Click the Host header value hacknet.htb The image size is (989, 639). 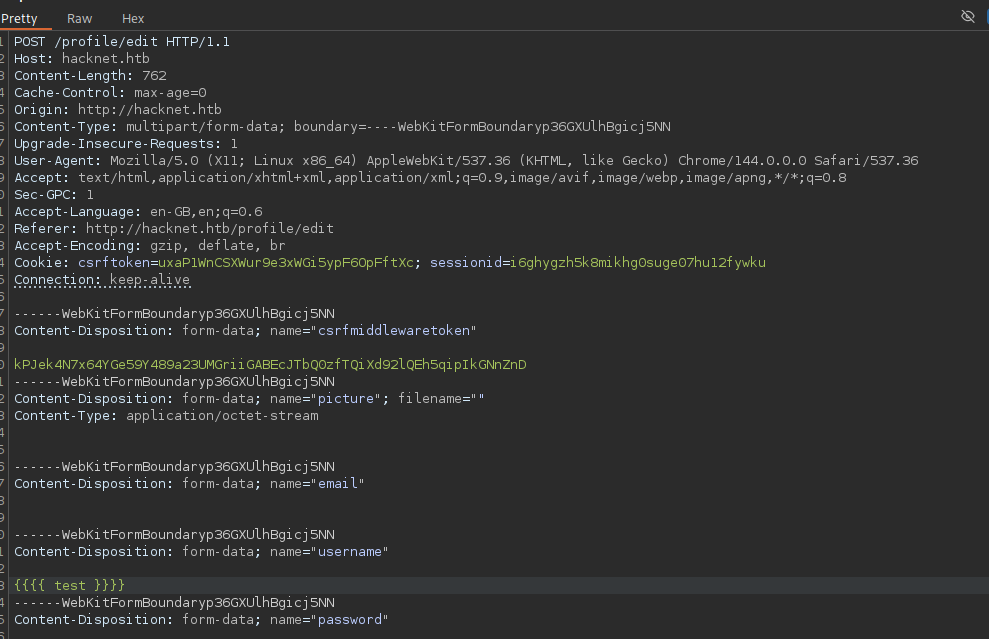(105, 59)
